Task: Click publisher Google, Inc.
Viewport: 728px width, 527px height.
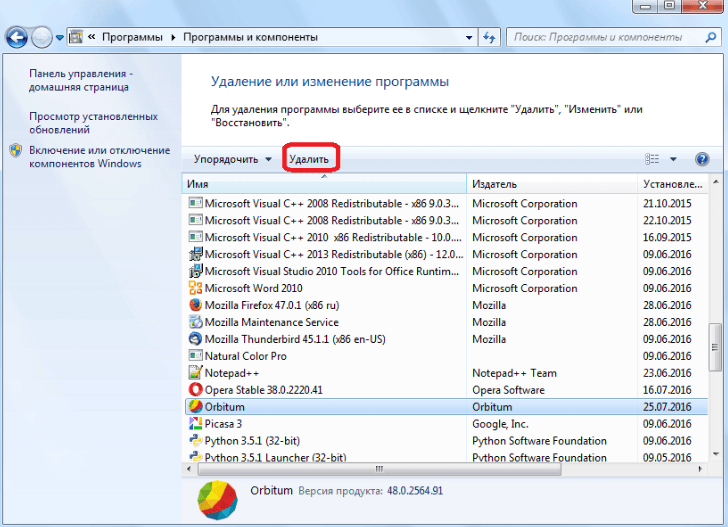Action: [500, 424]
